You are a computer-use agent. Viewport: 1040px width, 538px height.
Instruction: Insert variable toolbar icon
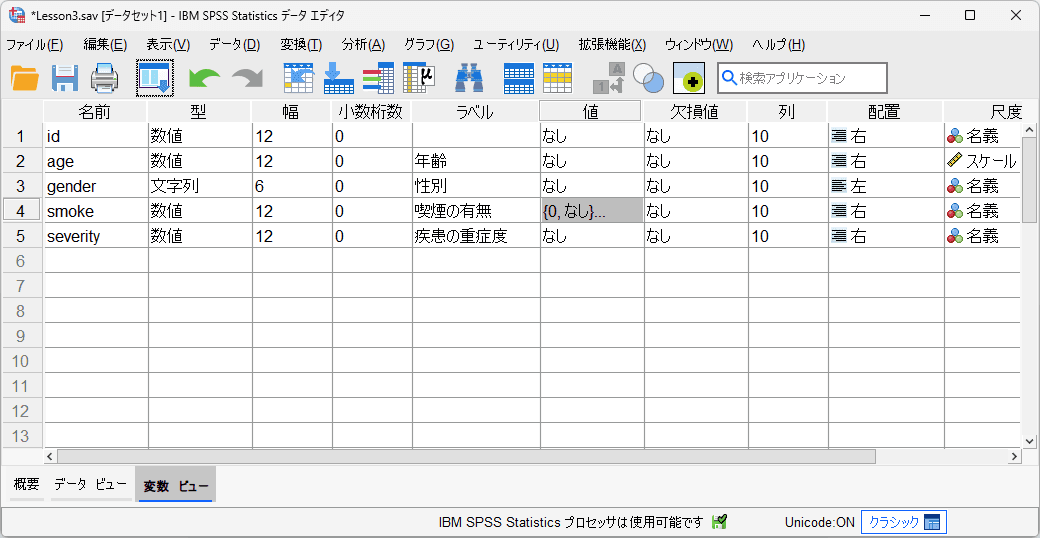tap(557, 78)
